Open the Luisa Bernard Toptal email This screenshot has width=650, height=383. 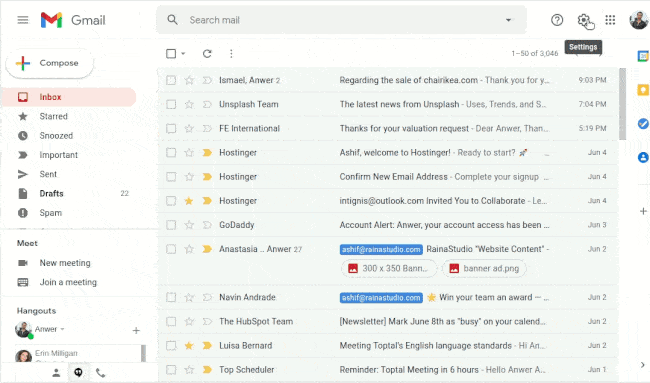(x=388, y=345)
